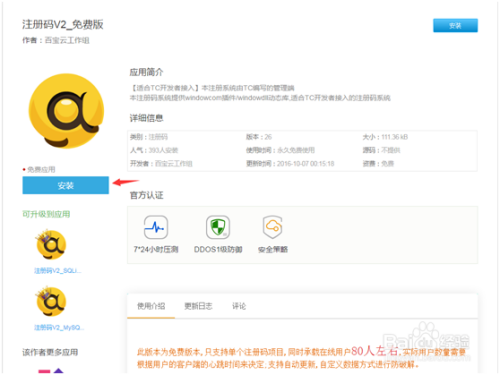500x375 pixels.
Task: Click the 版本：26 detail cell
Action: (x=259, y=137)
